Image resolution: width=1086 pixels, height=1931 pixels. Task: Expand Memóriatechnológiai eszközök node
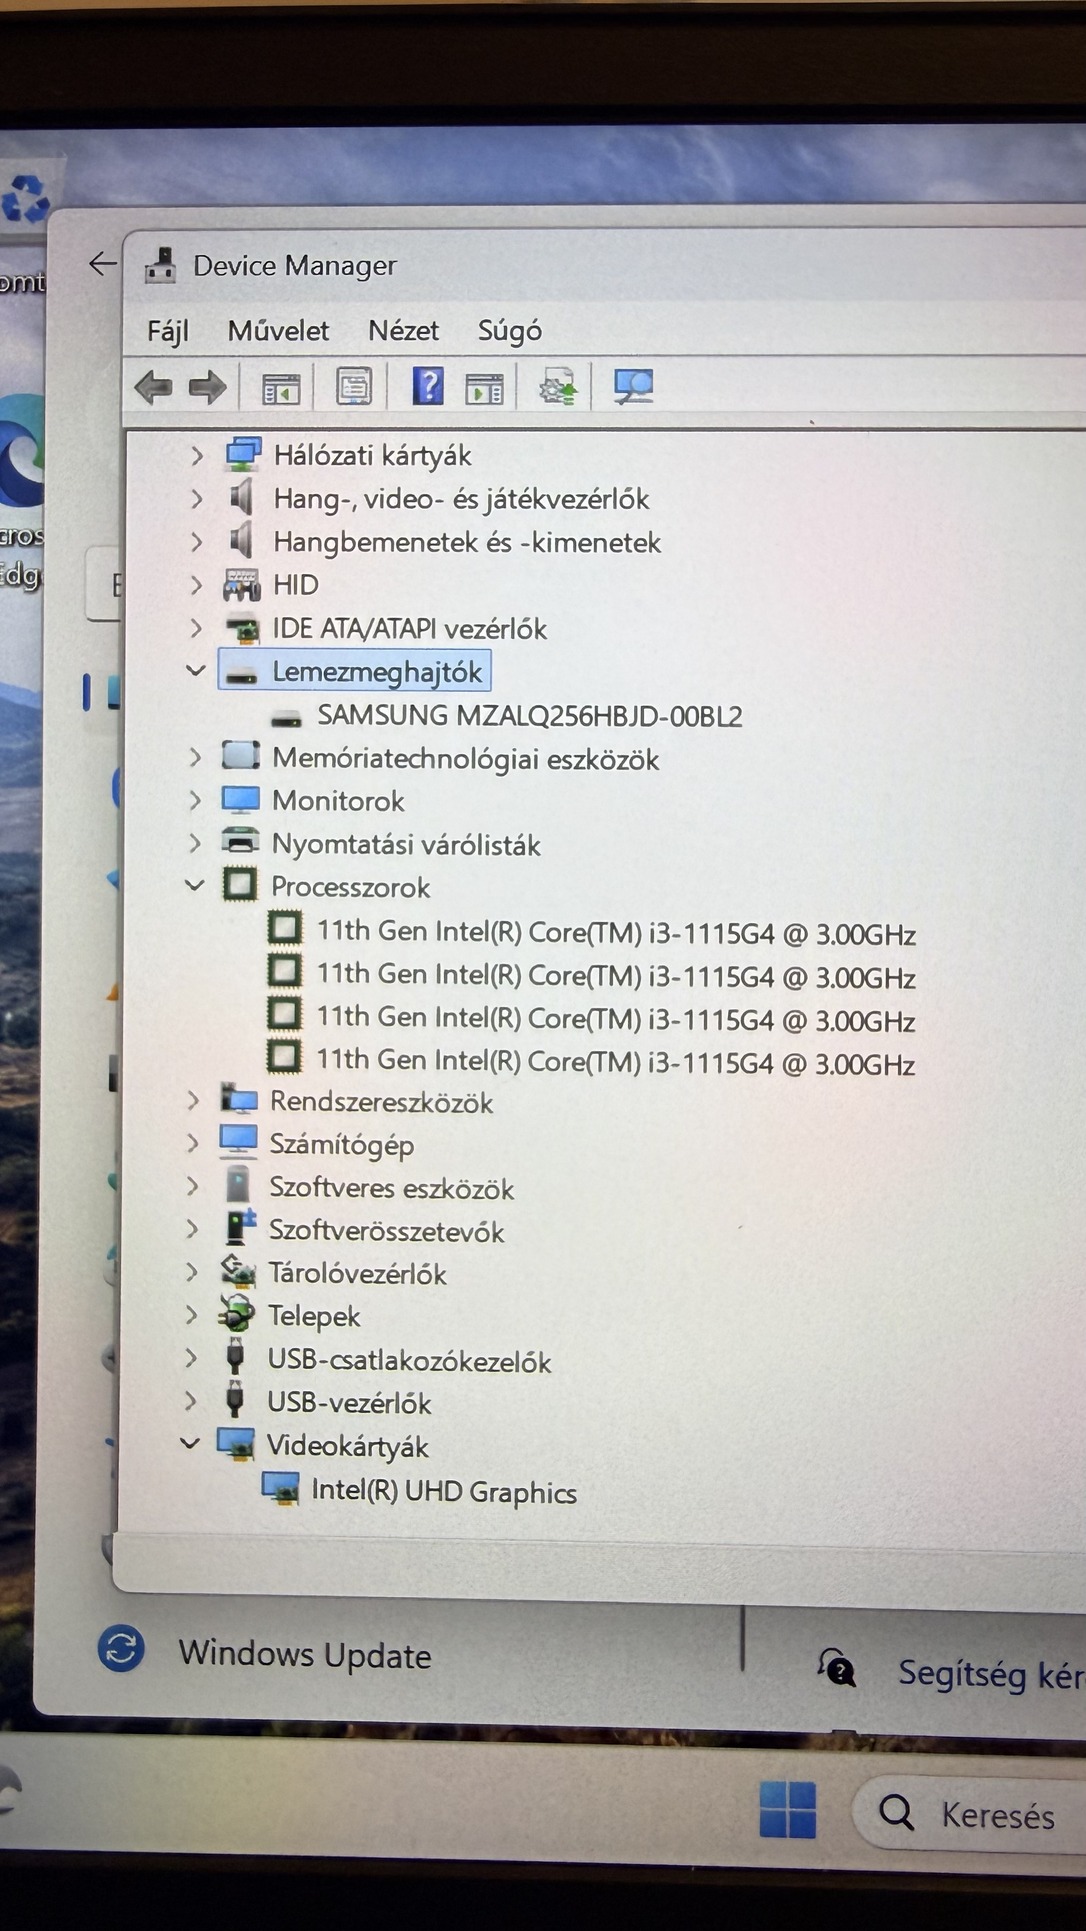(x=196, y=758)
